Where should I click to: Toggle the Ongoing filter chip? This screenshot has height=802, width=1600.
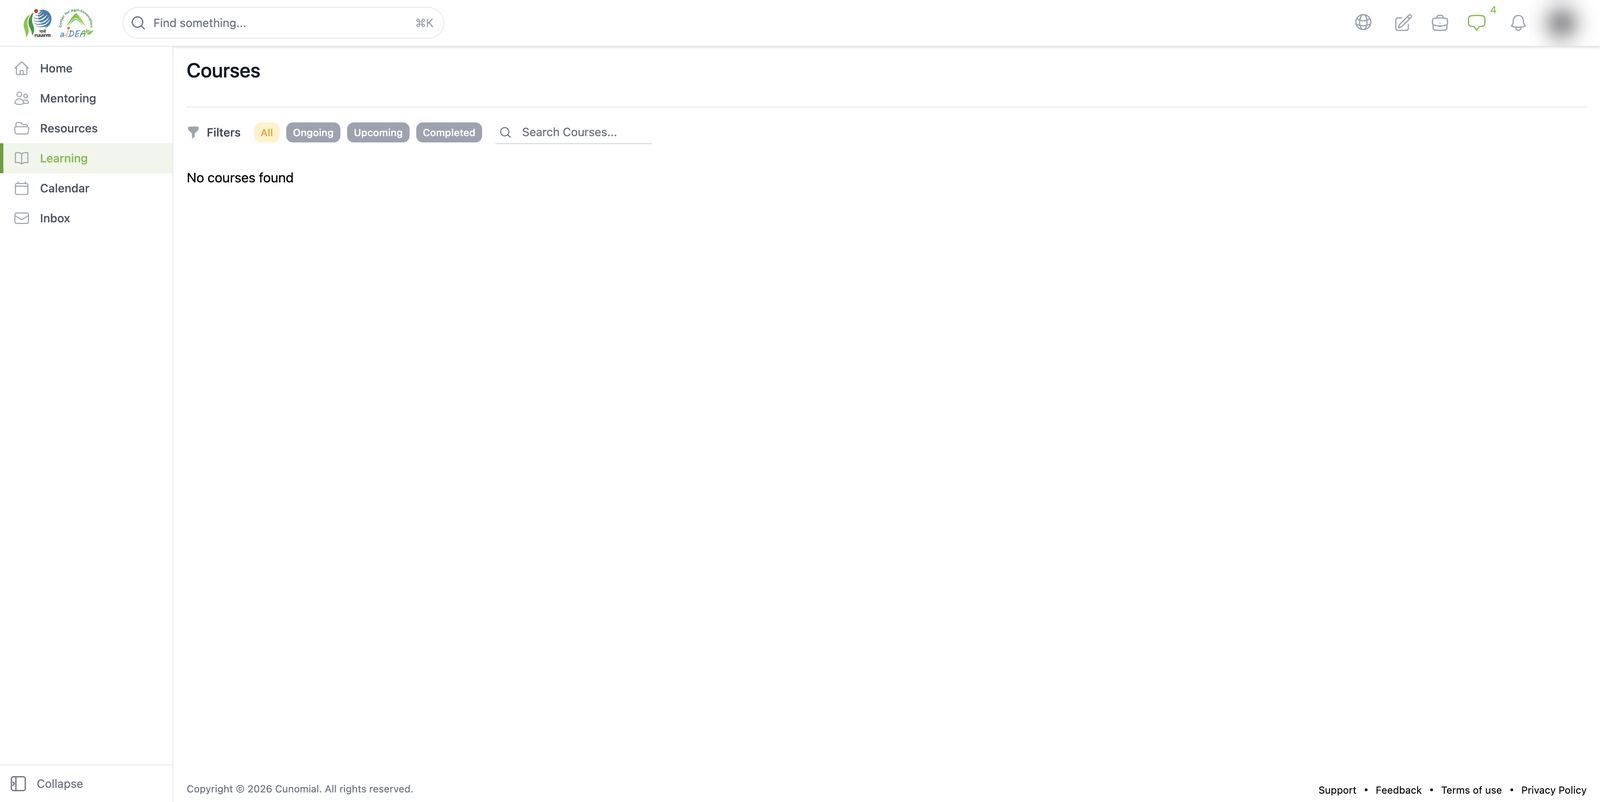point(313,132)
